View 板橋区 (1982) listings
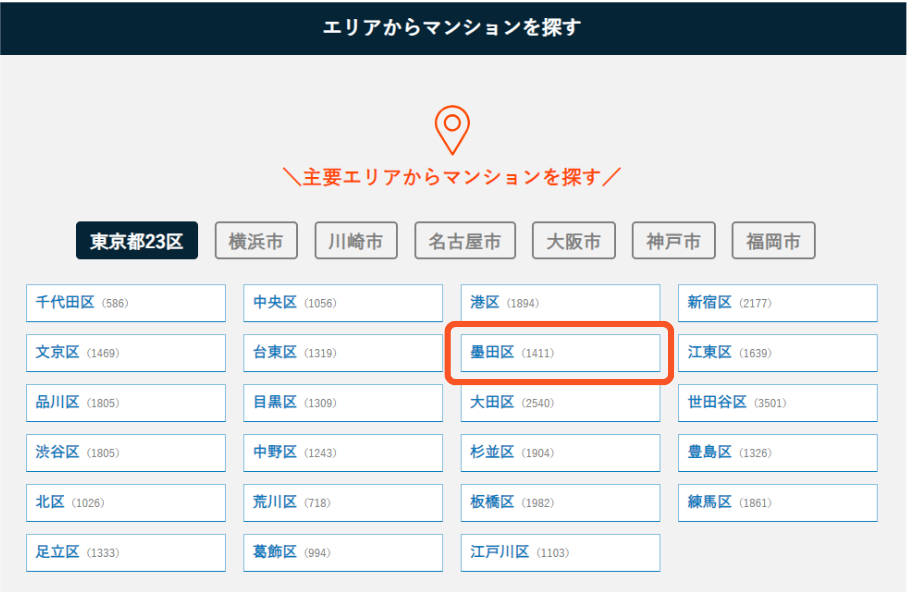This screenshot has height=592, width=908. pos(560,503)
